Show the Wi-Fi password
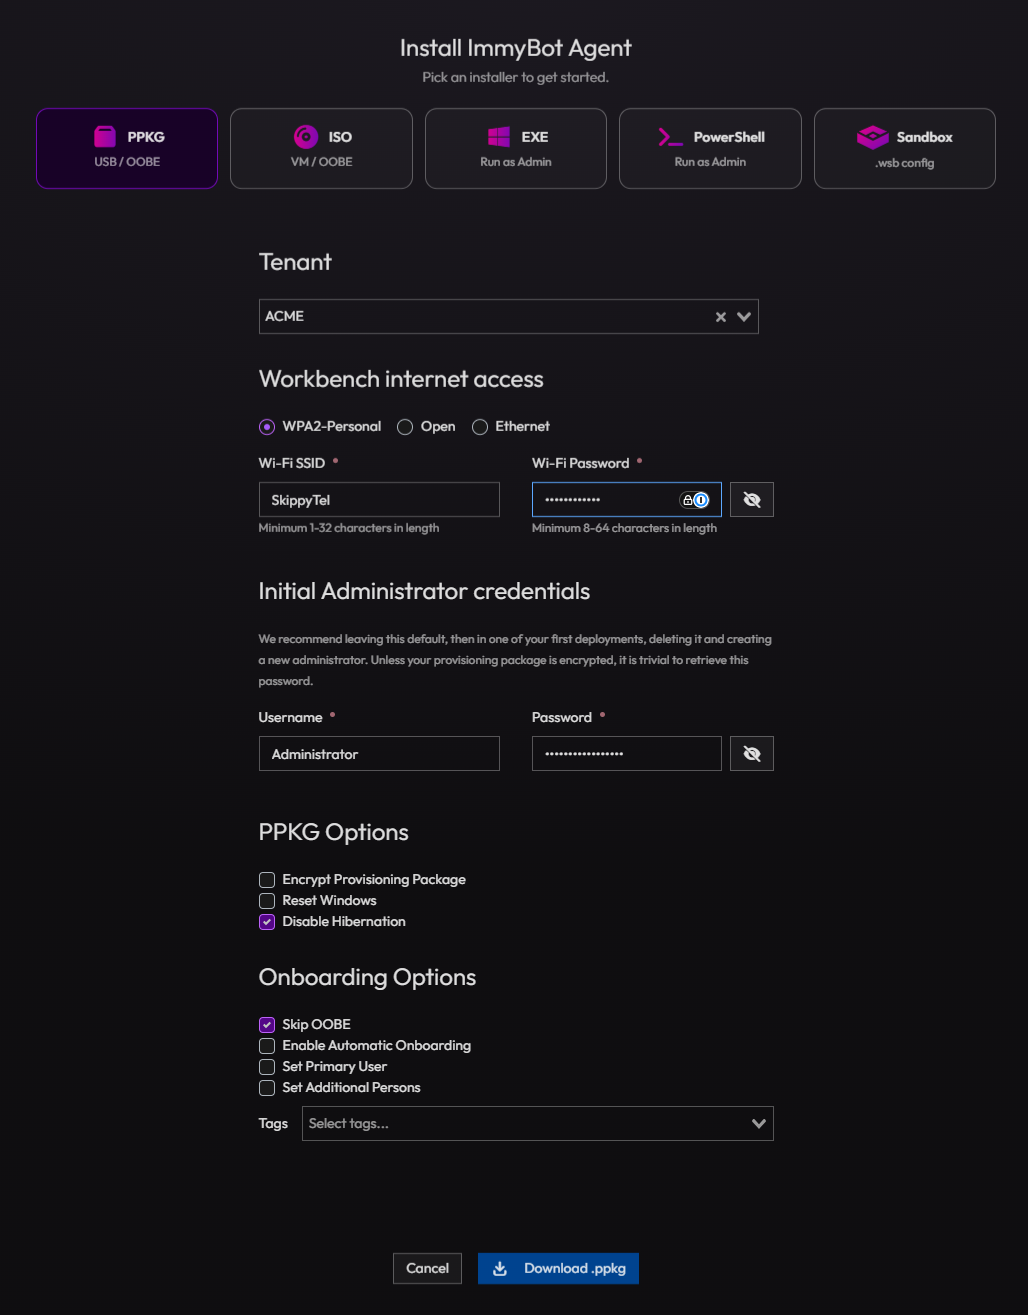The image size is (1028, 1315). pos(752,500)
